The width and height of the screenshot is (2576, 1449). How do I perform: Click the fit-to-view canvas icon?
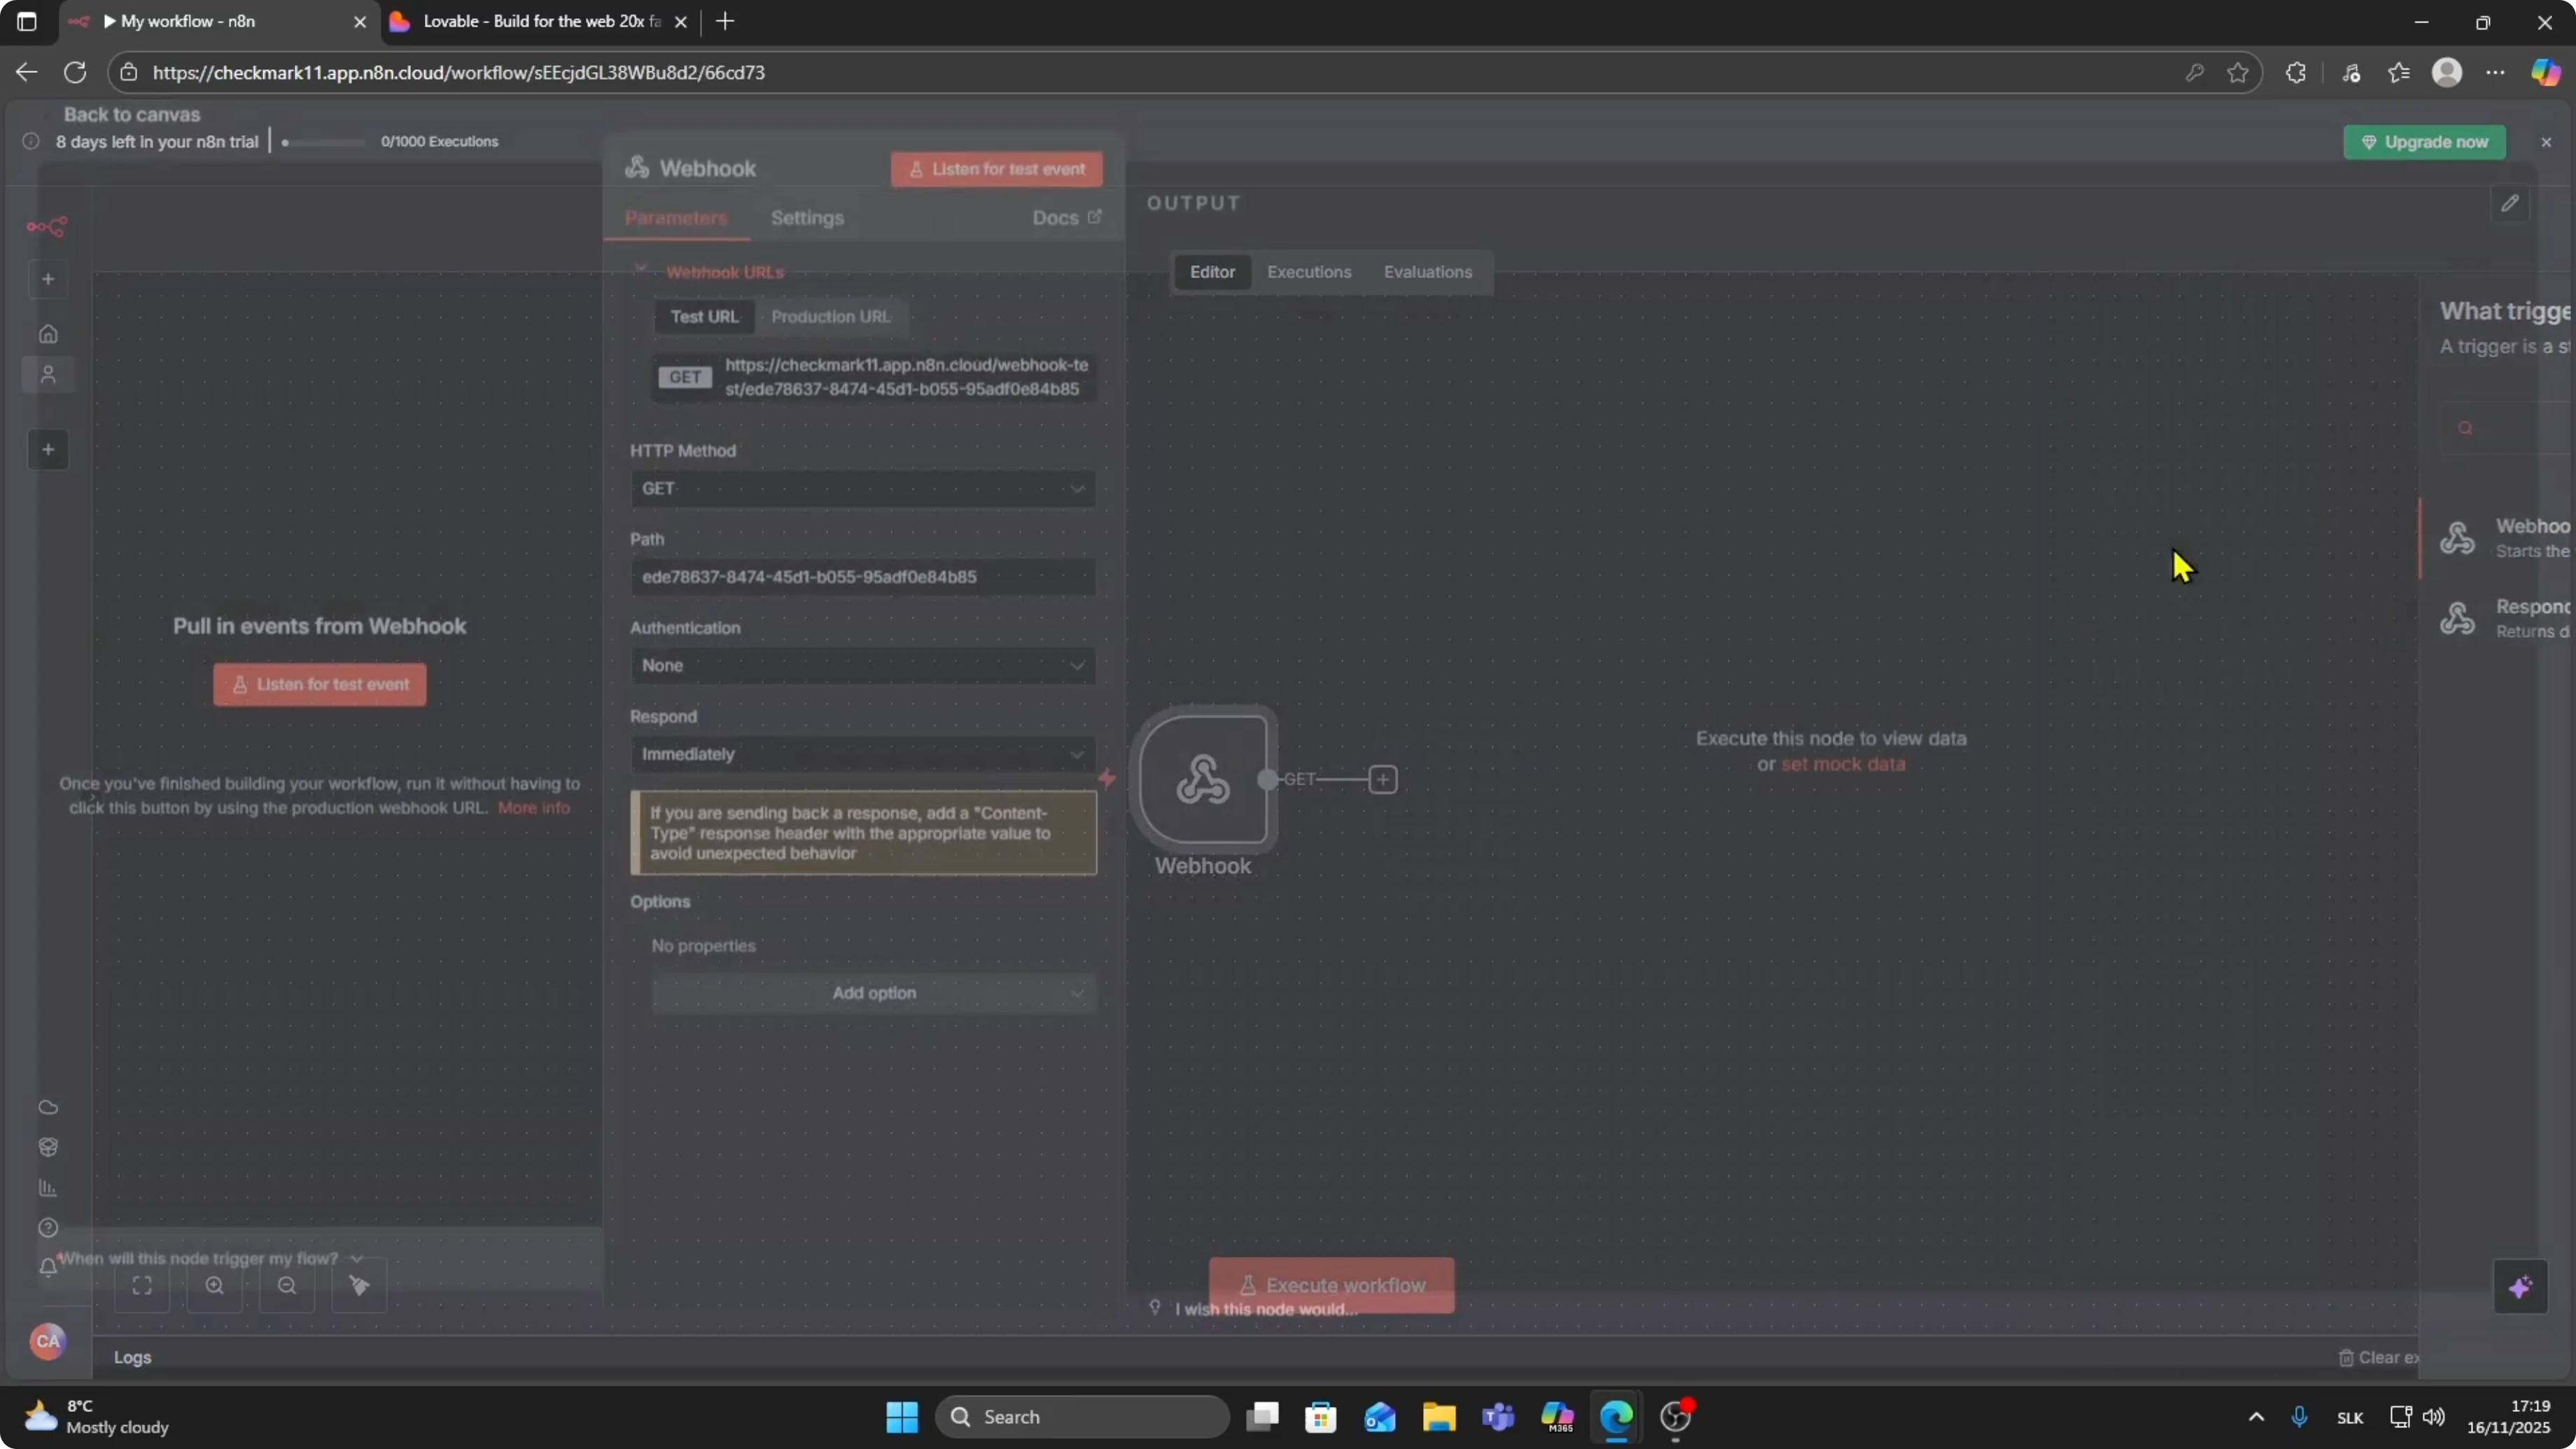pos(142,1286)
